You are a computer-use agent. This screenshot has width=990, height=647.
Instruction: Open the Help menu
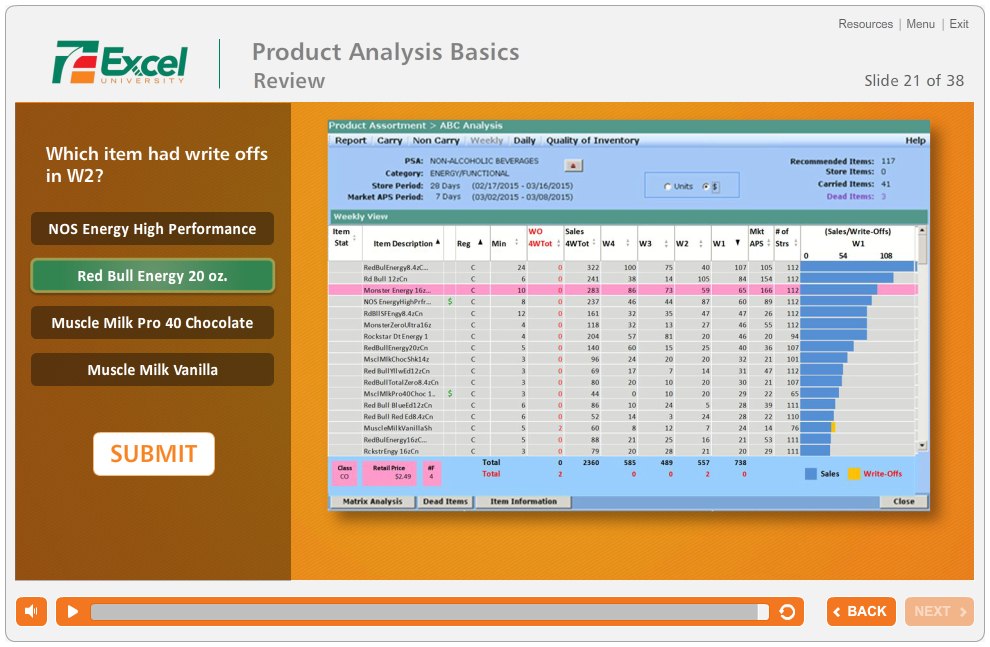[915, 141]
